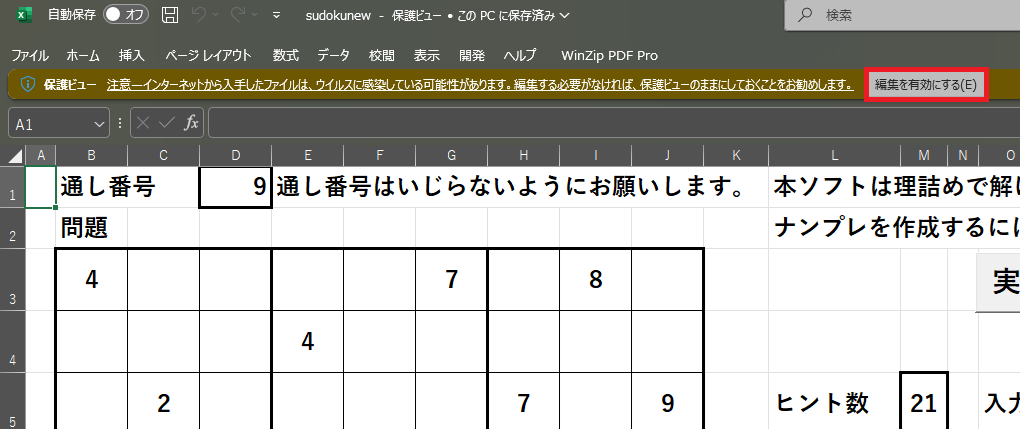The width and height of the screenshot is (1032, 437).
Task: Click the Select All corner triangle
Action: [15, 154]
